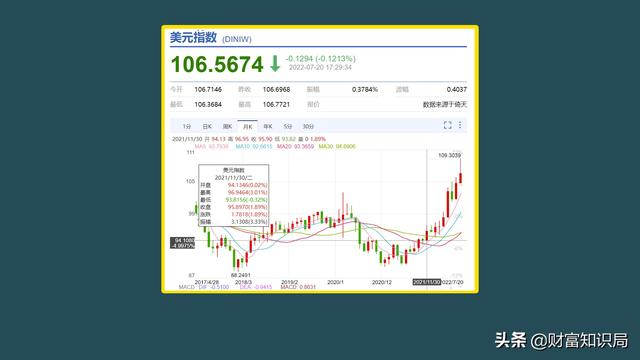Click the 2020/1 date on time axis
640x360 pixels.
coord(336,282)
